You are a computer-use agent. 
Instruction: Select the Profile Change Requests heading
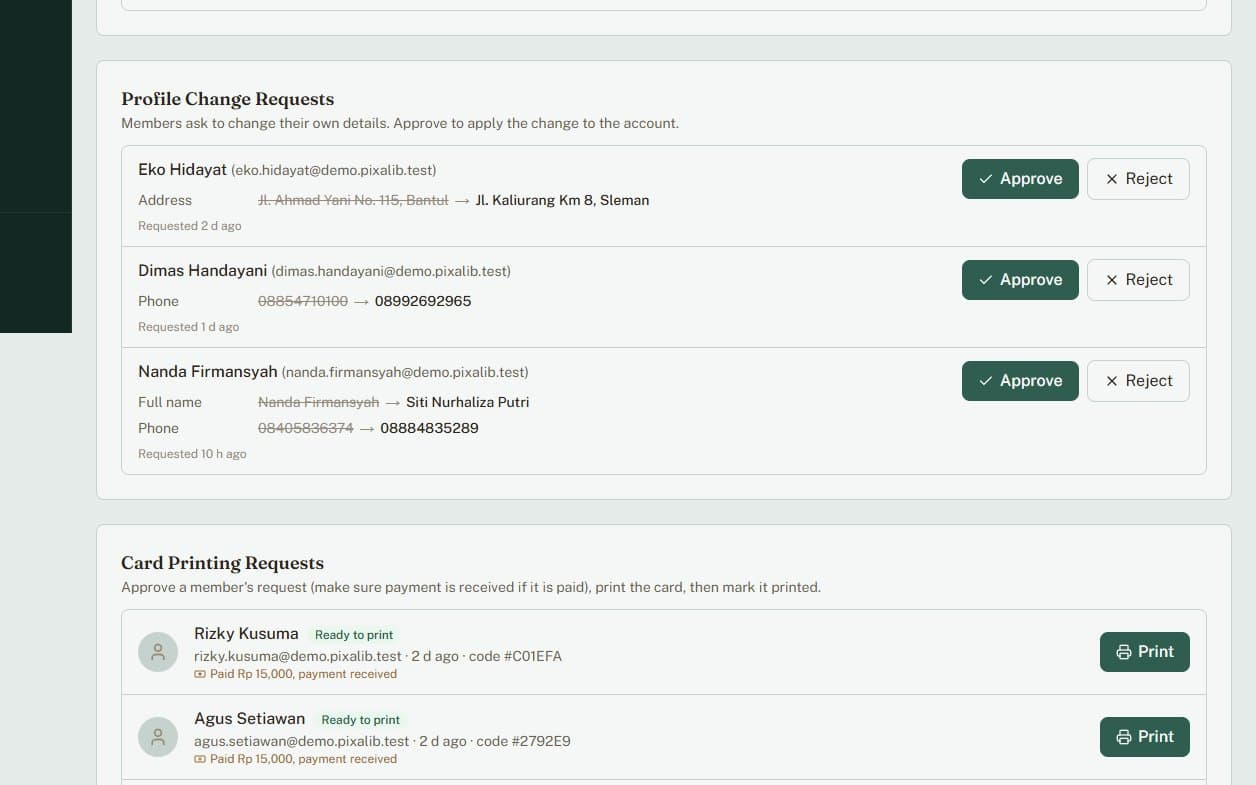[228, 99]
